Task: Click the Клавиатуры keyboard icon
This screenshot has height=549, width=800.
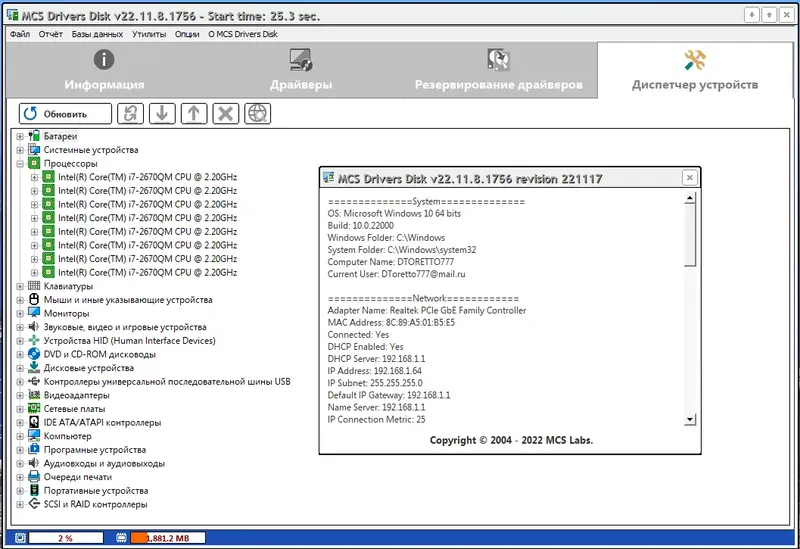Action: pos(34,286)
